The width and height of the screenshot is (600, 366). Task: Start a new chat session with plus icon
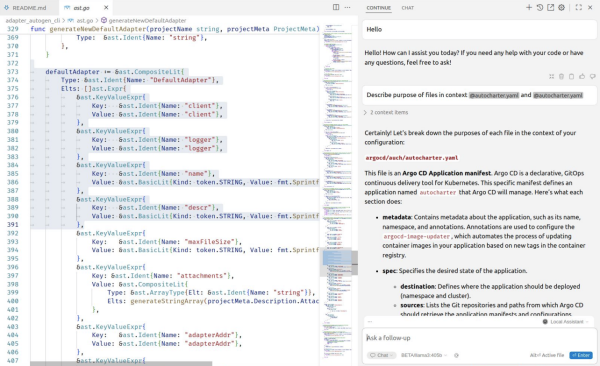(529, 7)
